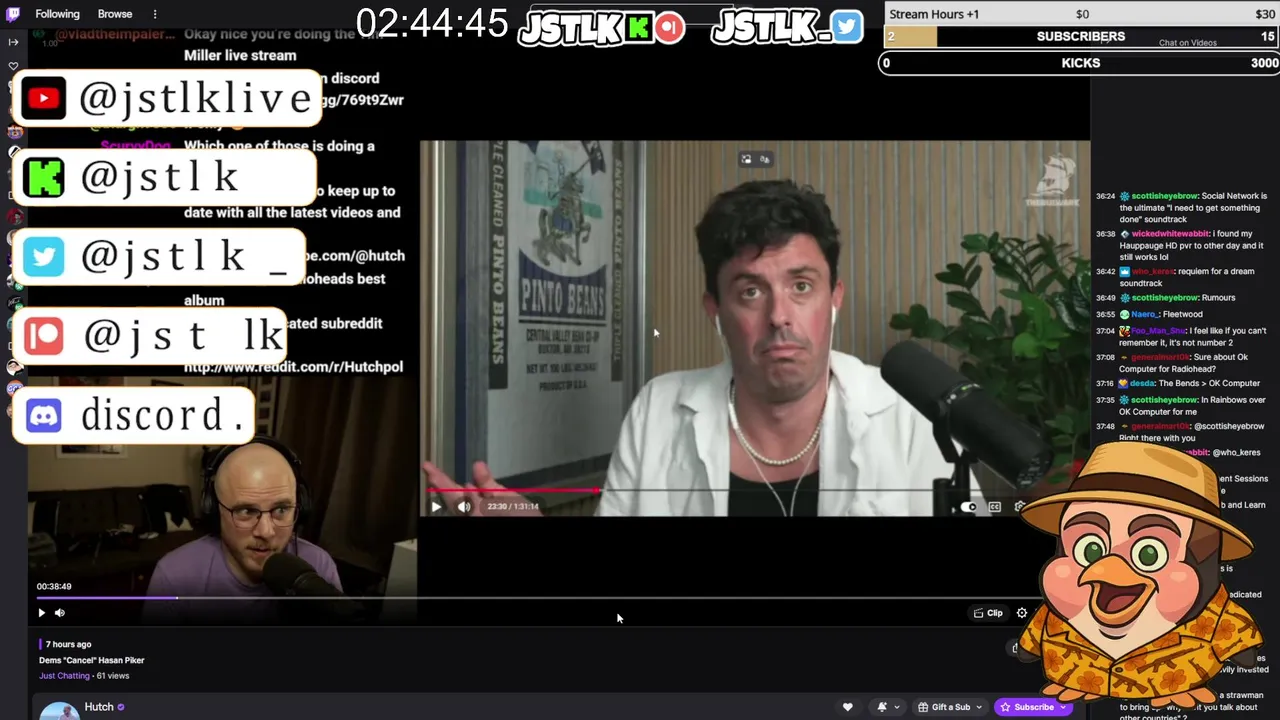Open desda username in chat
The width and height of the screenshot is (1280, 720).
point(1143,383)
